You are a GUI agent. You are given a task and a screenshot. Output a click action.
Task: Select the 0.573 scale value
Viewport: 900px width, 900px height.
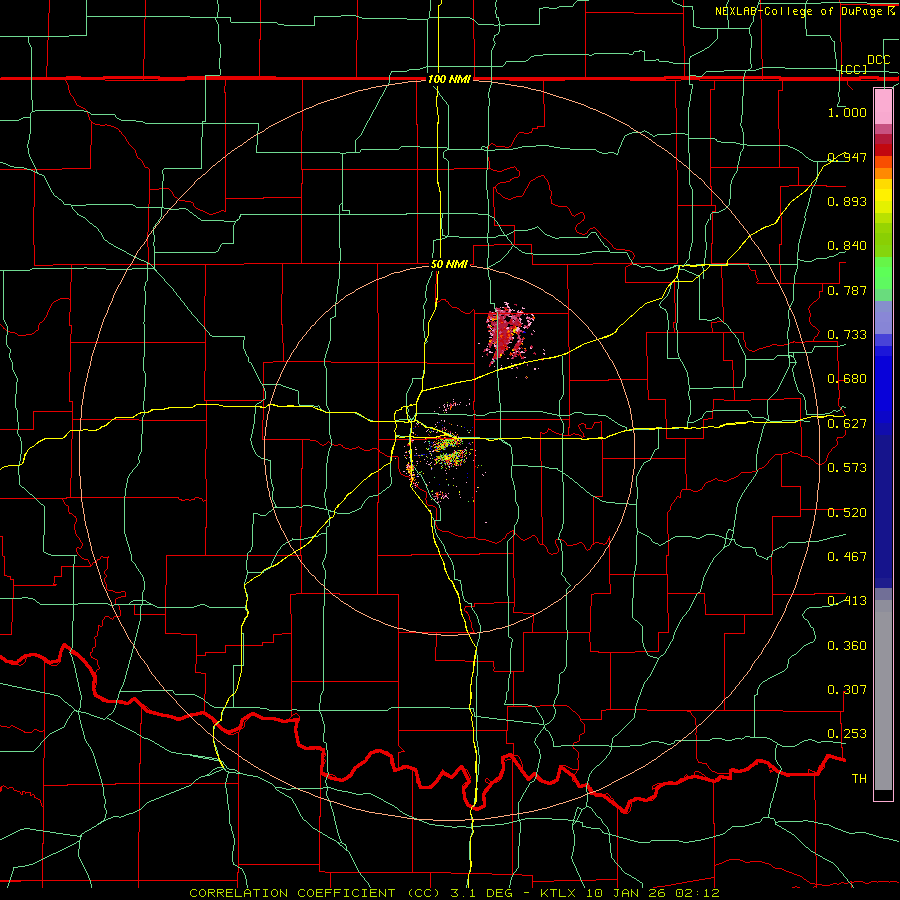point(847,467)
